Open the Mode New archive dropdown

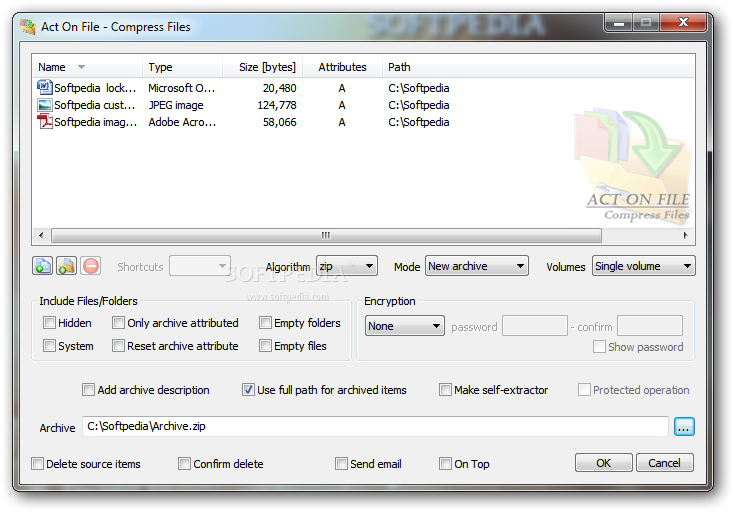pyautogui.click(x=477, y=266)
